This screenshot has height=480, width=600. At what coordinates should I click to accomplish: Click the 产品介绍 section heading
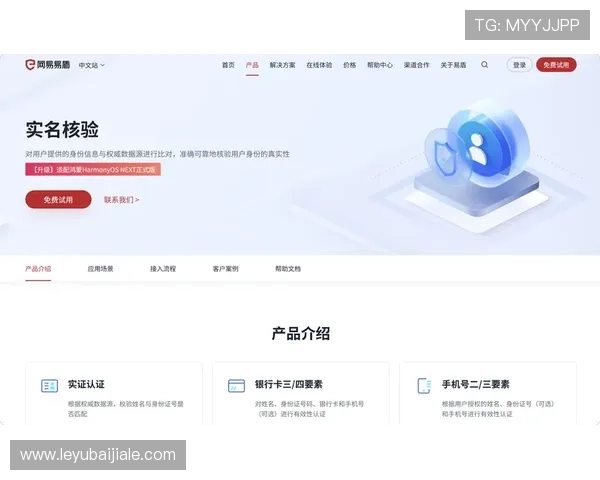pyautogui.click(x=301, y=333)
